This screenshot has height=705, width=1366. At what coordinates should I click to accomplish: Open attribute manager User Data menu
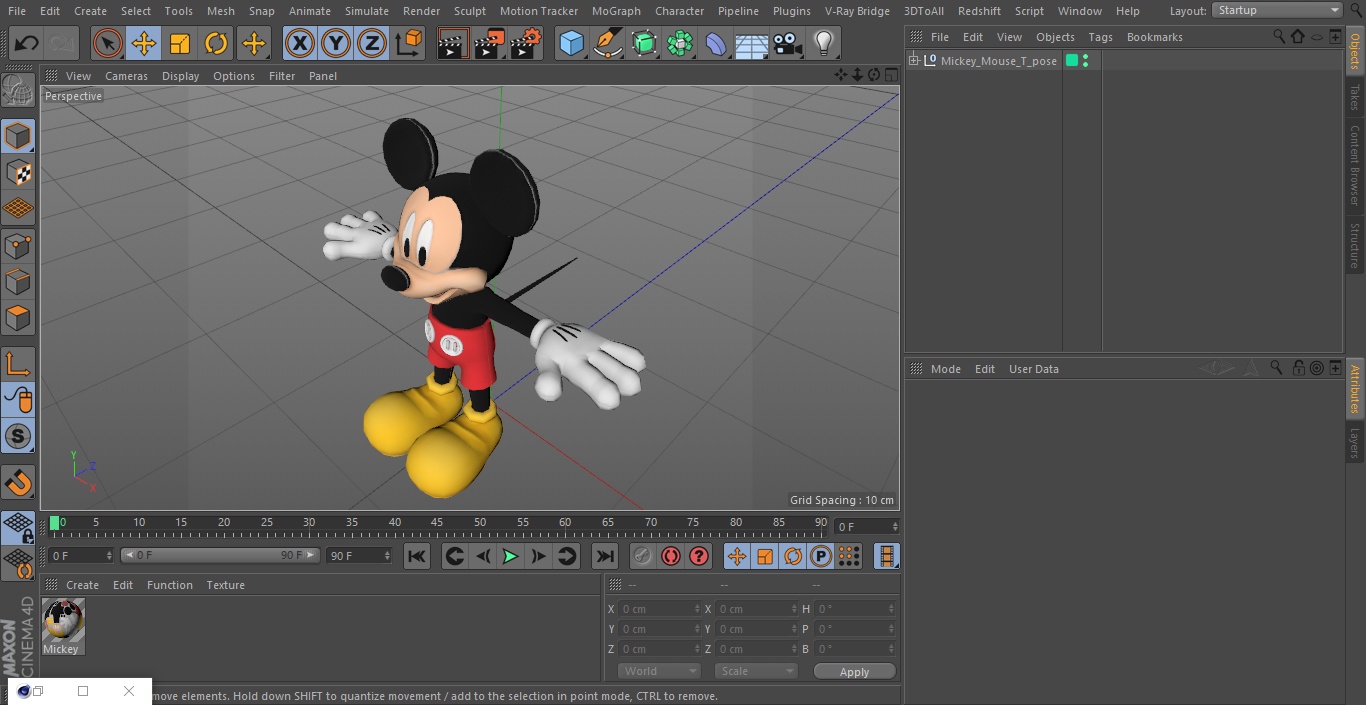pyautogui.click(x=1034, y=369)
